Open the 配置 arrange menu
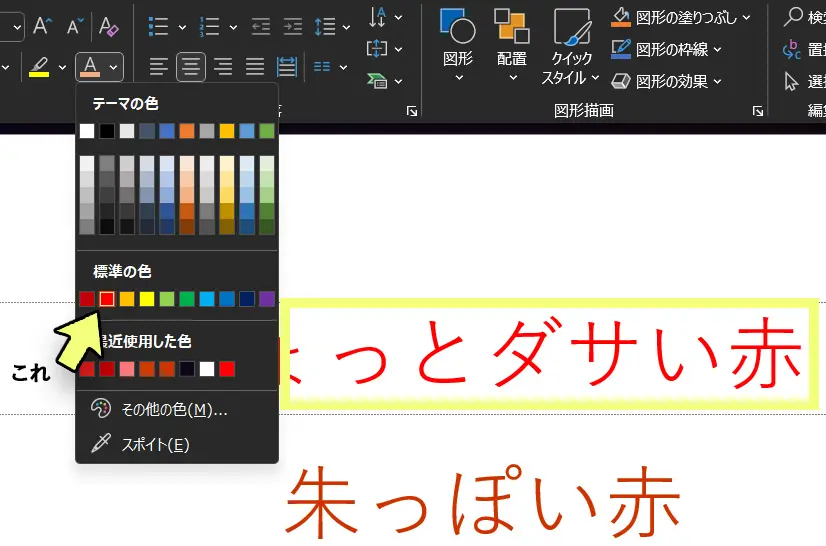Screen dimensions: 826x546 pos(512,44)
